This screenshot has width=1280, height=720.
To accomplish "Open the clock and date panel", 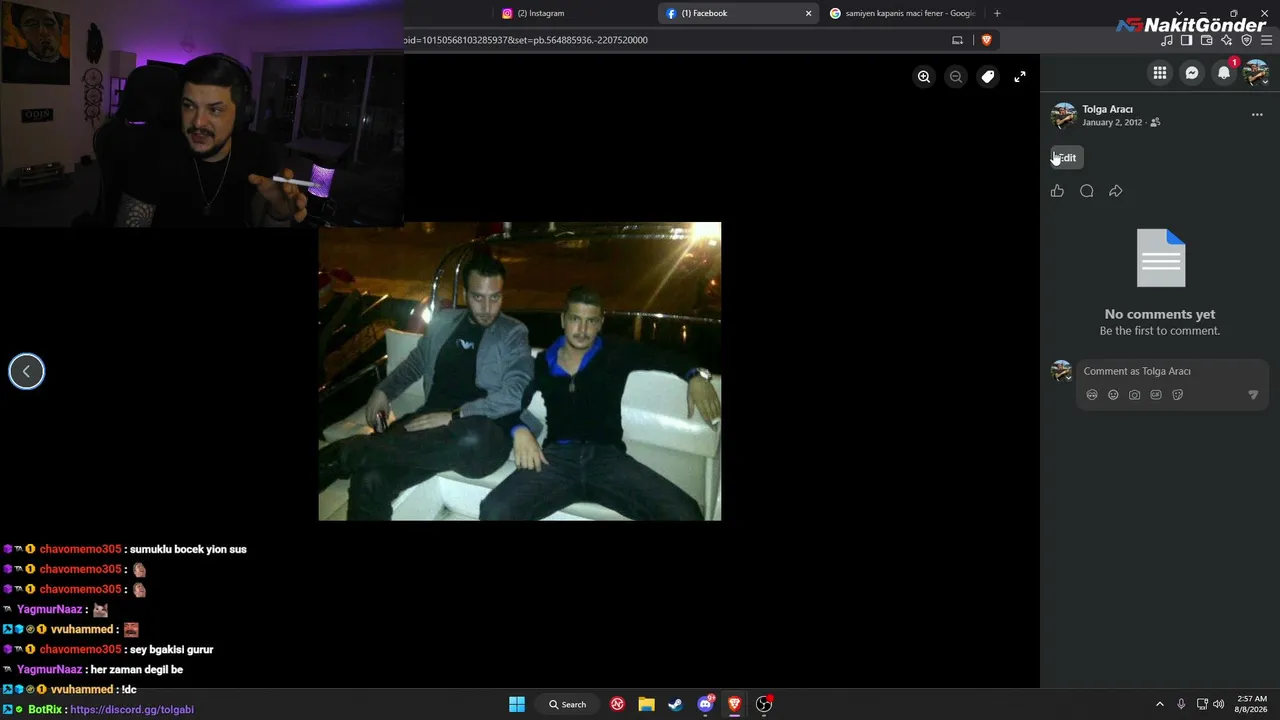I will tap(1252, 704).
